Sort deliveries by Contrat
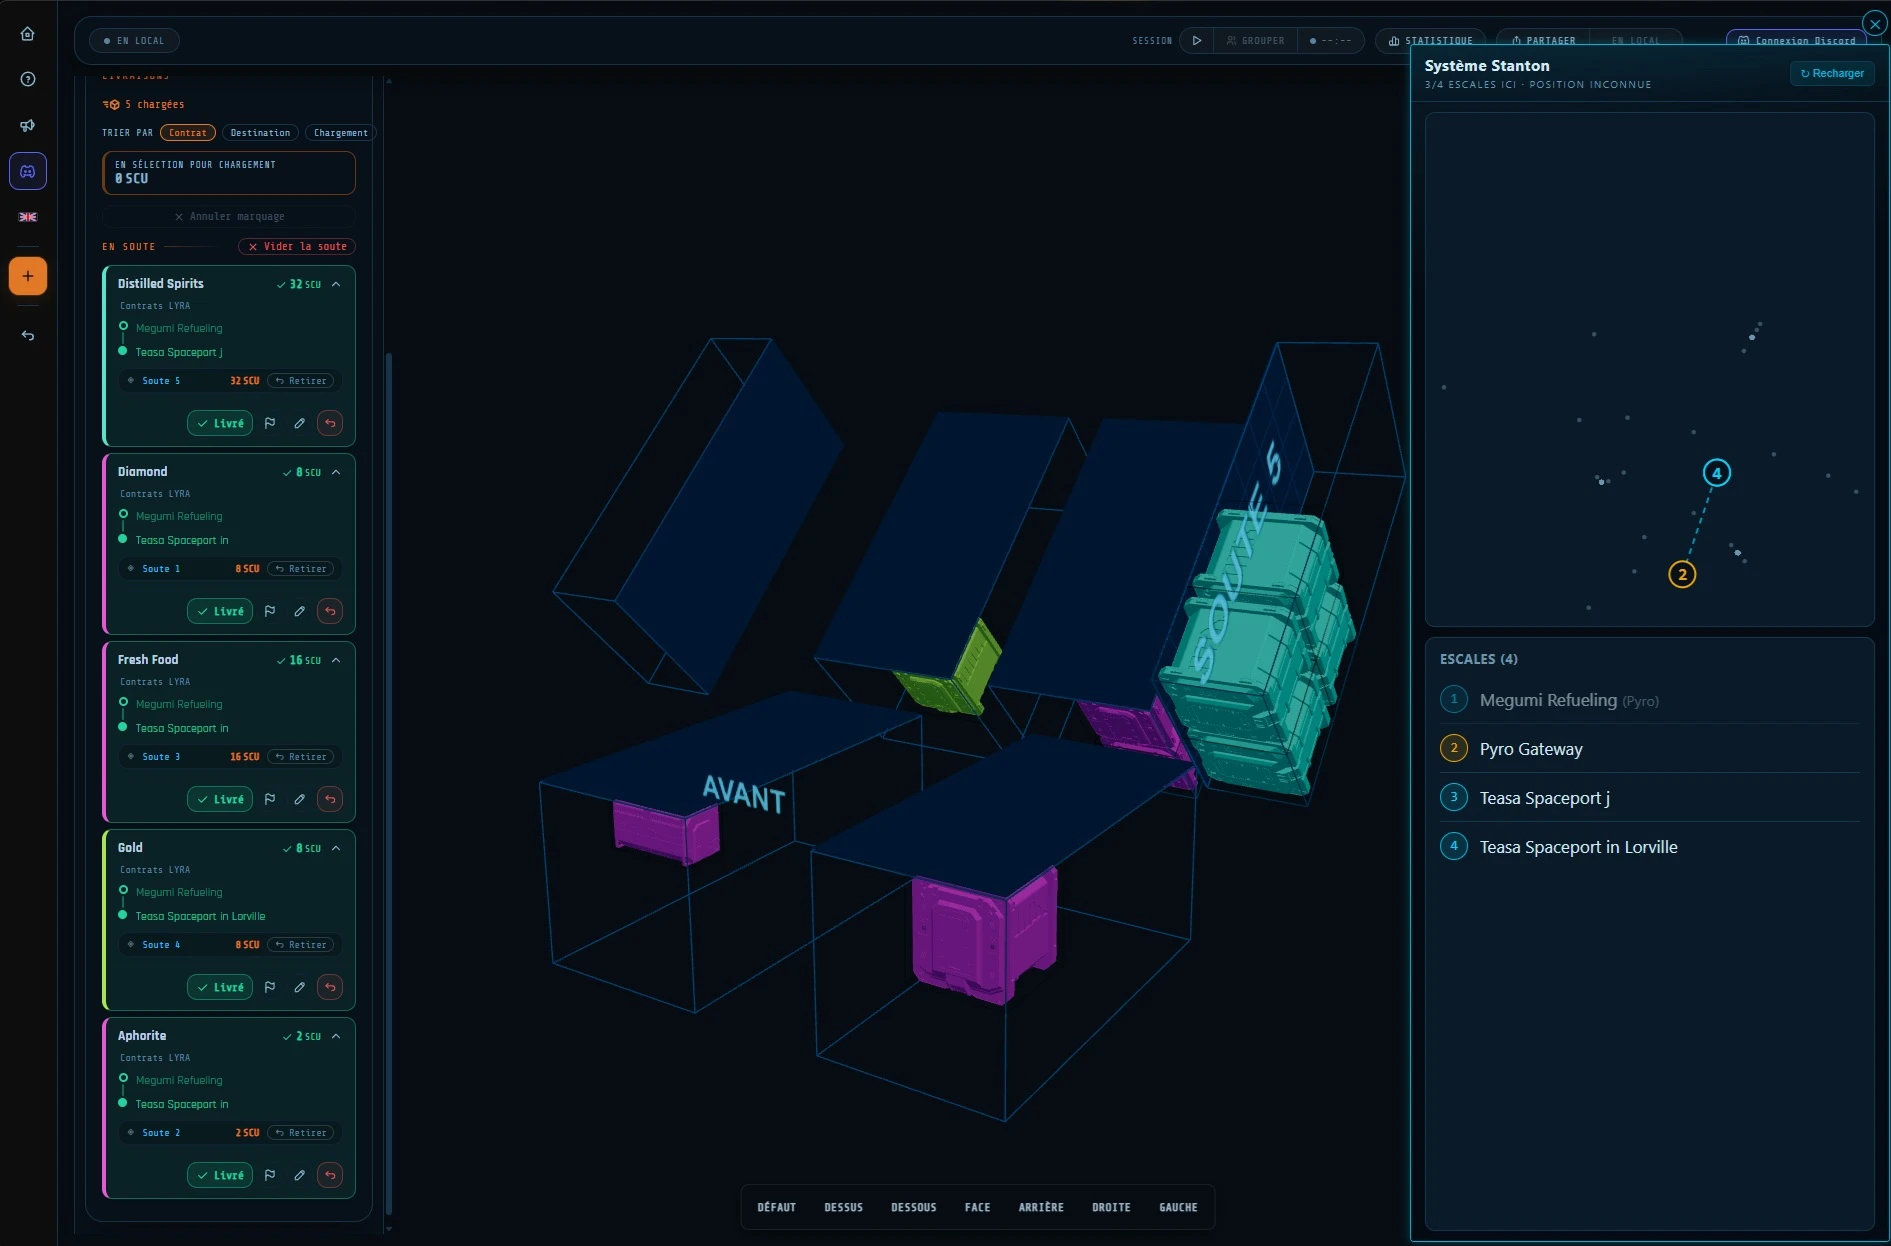 [188, 133]
